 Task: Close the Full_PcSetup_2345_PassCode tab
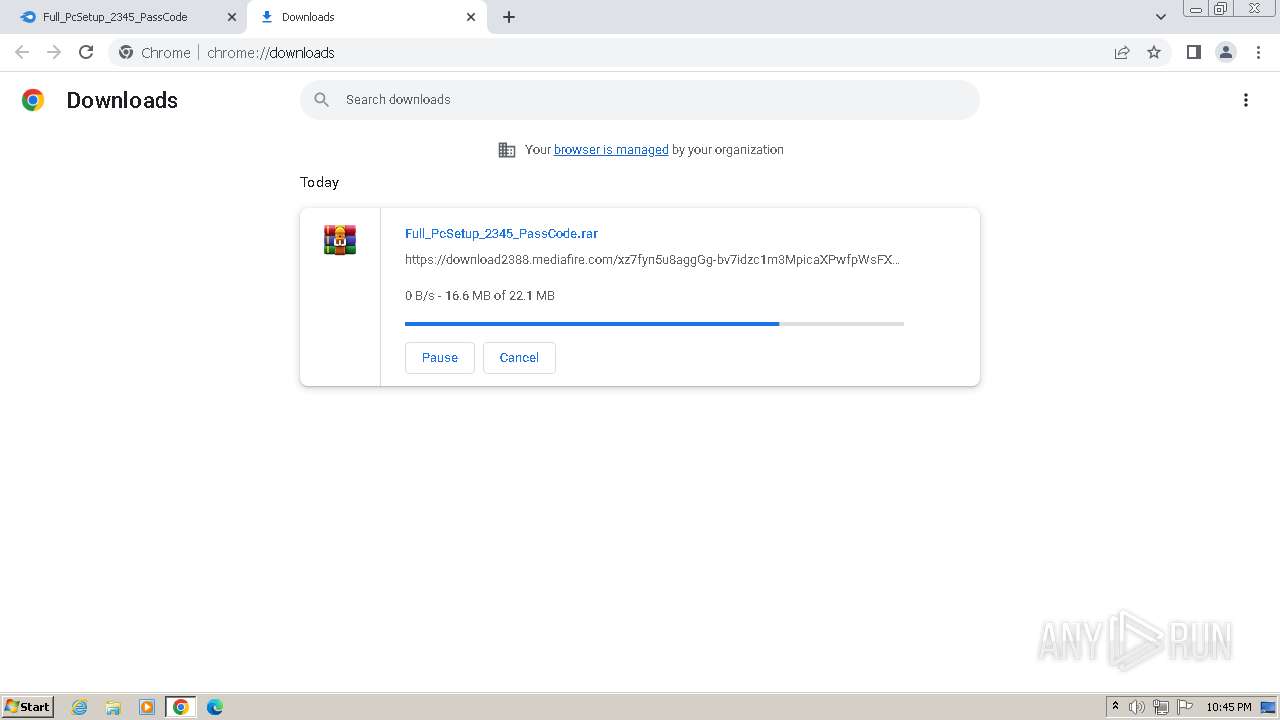[x=232, y=17]
